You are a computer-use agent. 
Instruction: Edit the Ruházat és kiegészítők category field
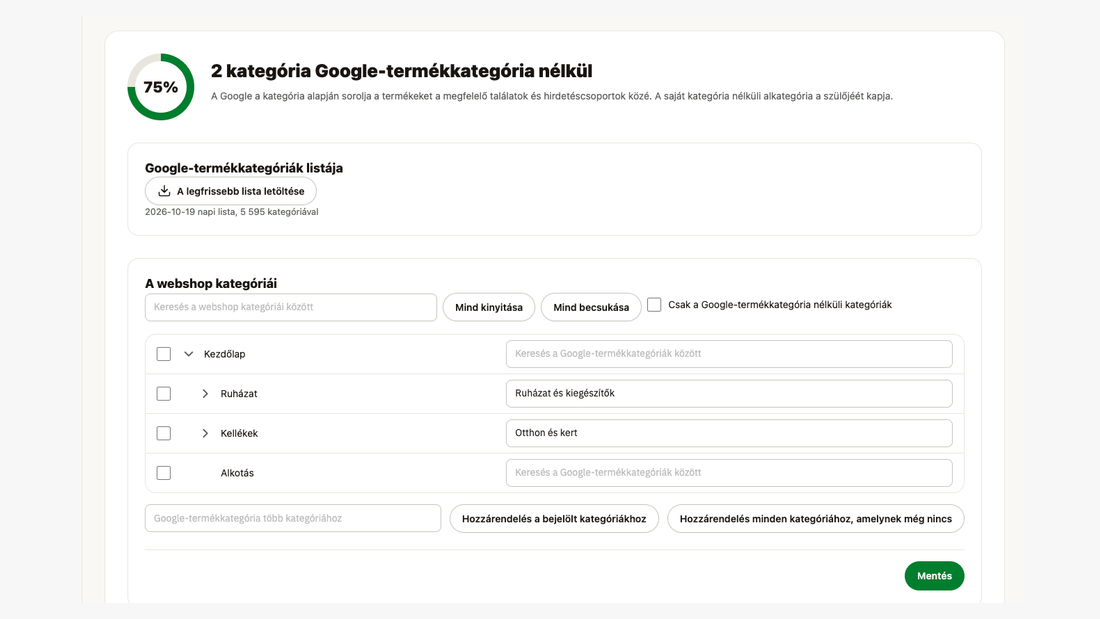[x=729, y=393]
